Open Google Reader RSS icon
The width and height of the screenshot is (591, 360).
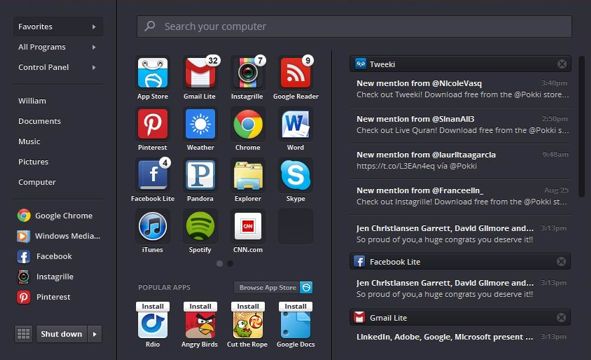296,73
